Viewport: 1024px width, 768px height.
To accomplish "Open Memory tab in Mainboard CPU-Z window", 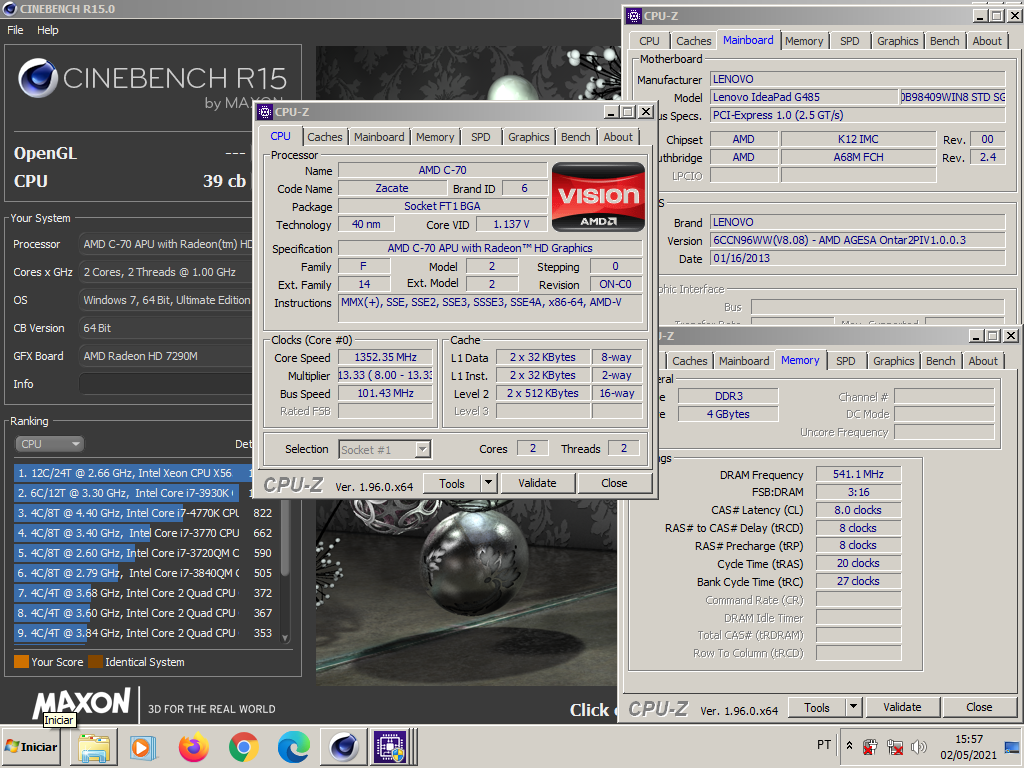I will (x=804, y=41).
